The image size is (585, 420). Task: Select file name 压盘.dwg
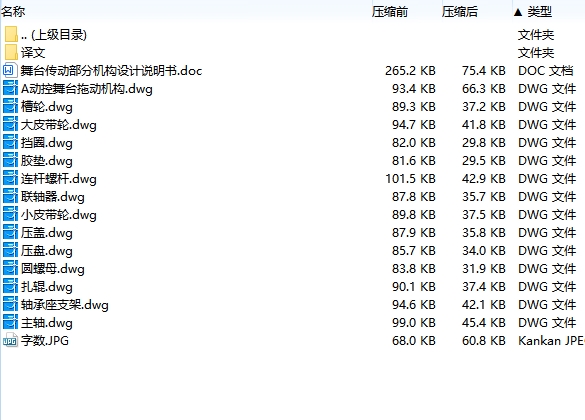[47, 251]
